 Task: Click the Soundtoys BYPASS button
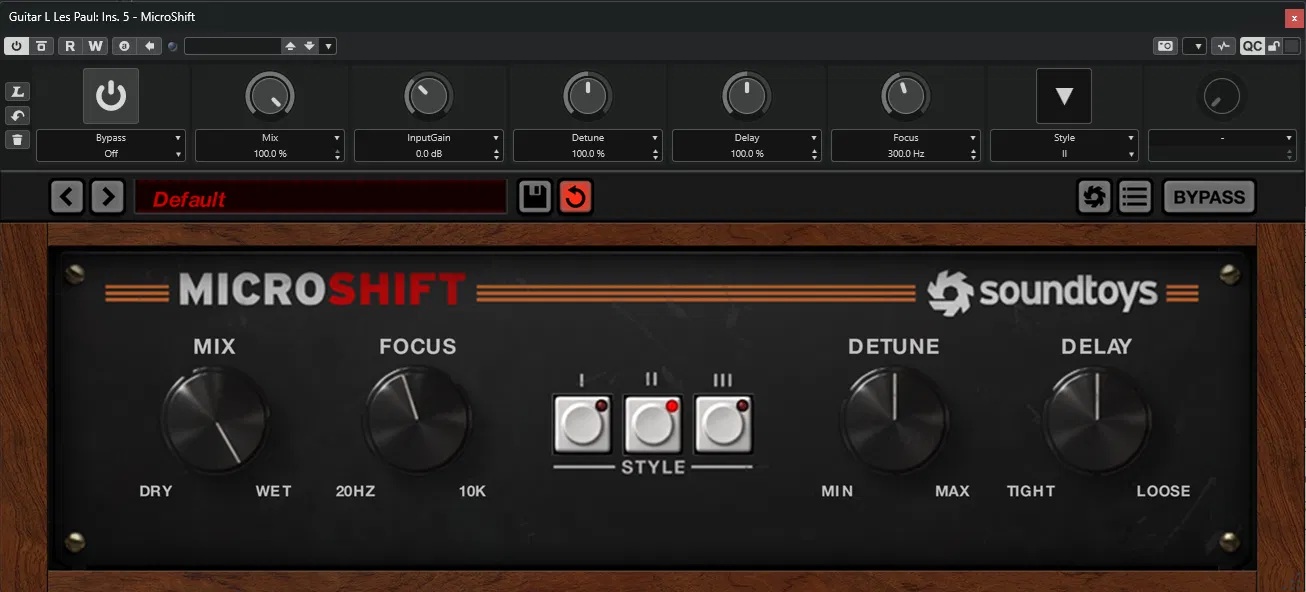click(1209, 197)
